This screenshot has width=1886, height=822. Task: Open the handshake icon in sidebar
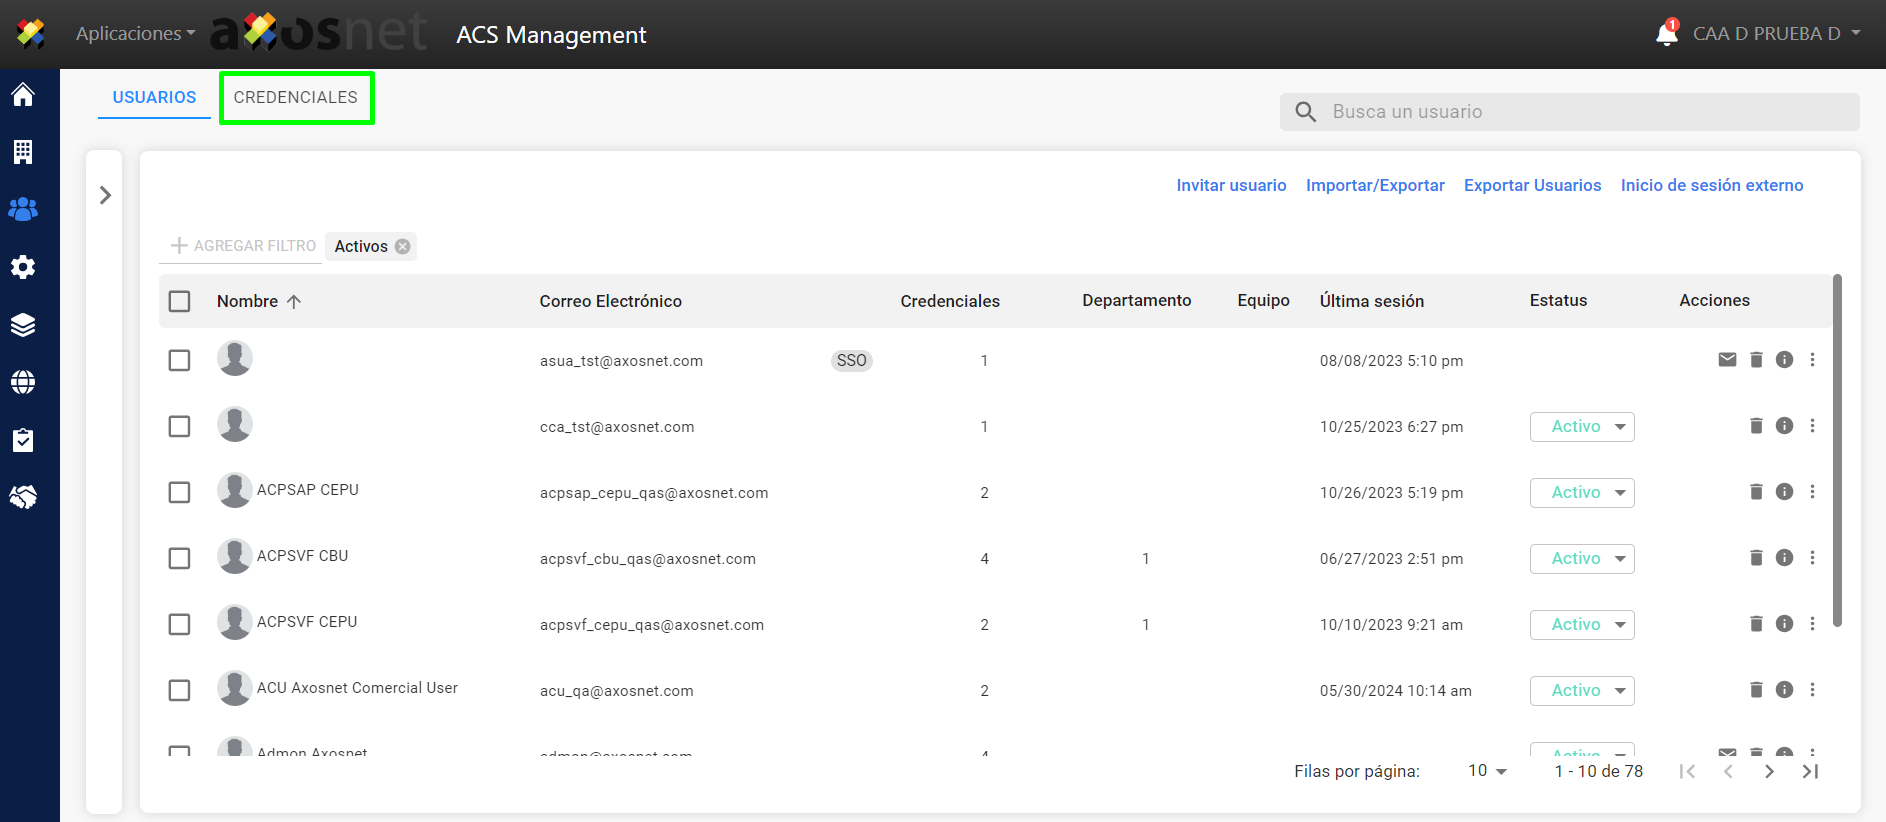pyautogui.click(x=23, y=497)
